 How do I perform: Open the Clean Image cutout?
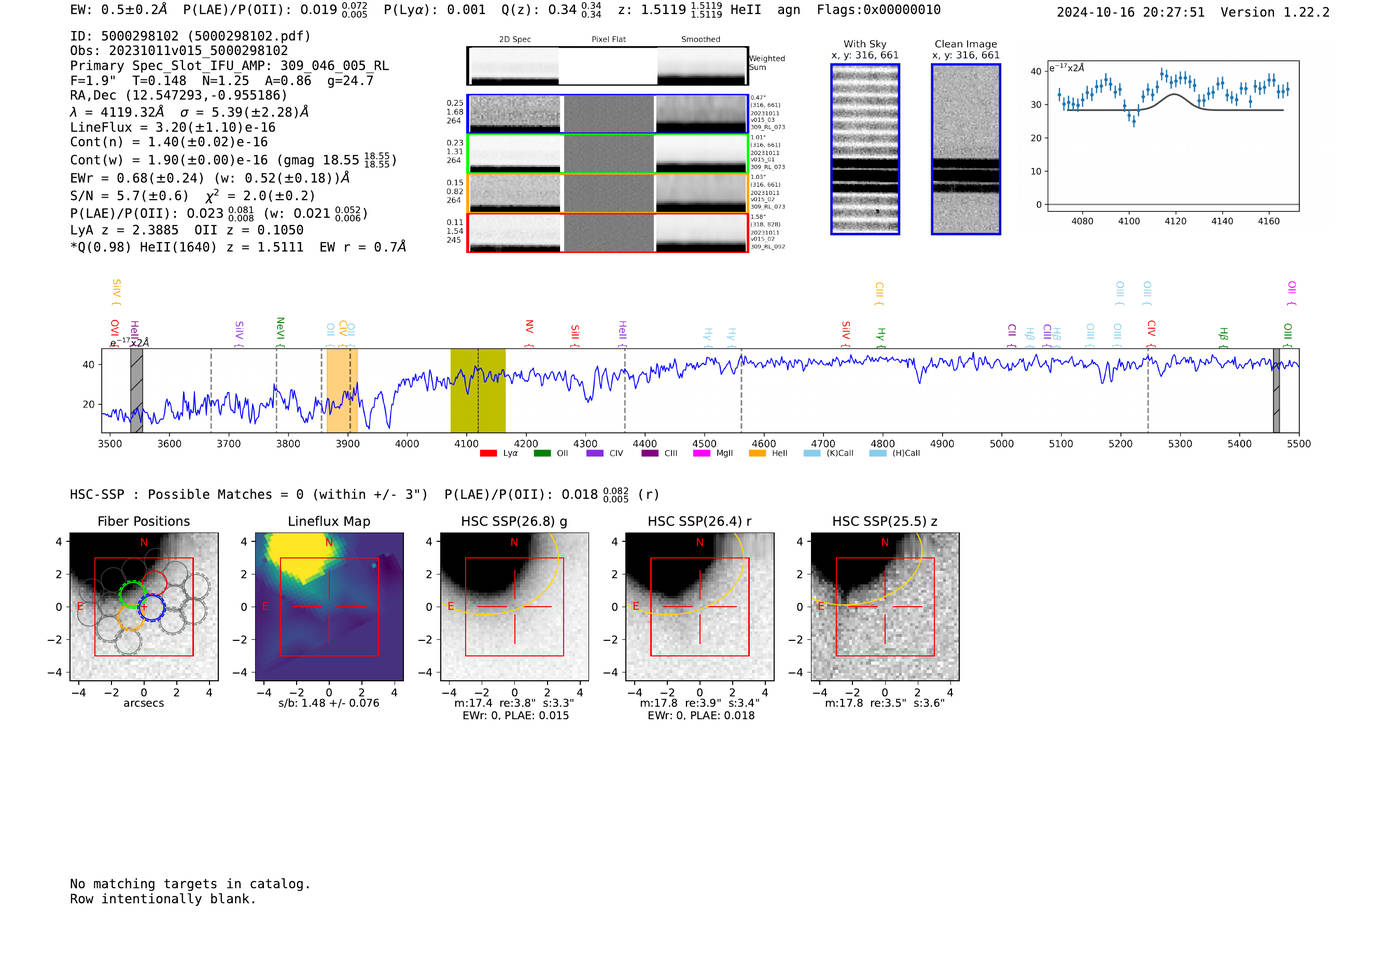(966, 149)
